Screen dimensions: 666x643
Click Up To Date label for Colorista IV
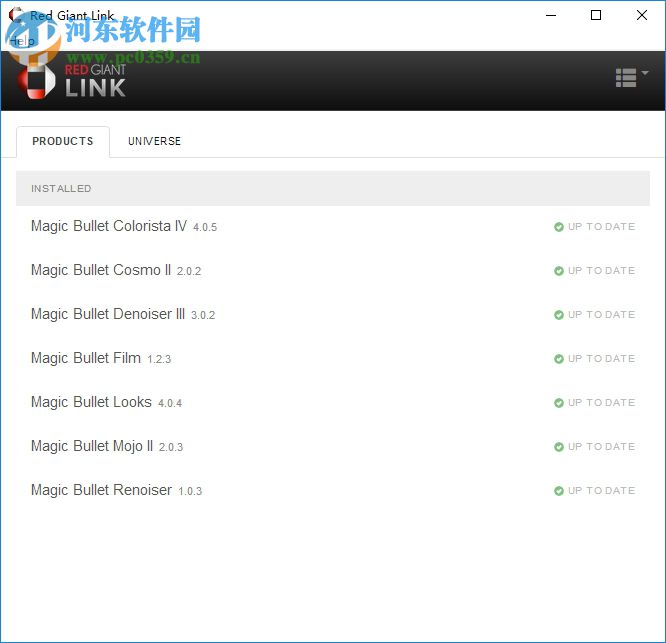[x=601, y=227]
